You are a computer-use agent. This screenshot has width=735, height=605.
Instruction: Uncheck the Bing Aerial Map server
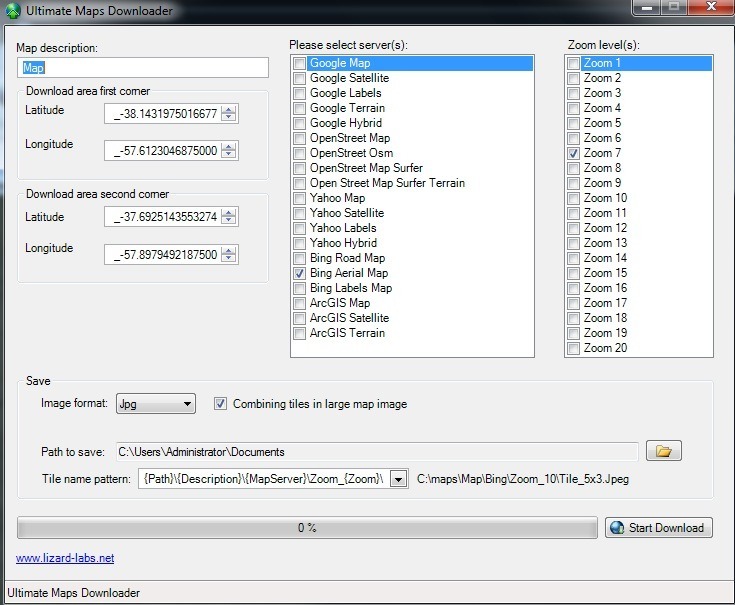point(299,273)
